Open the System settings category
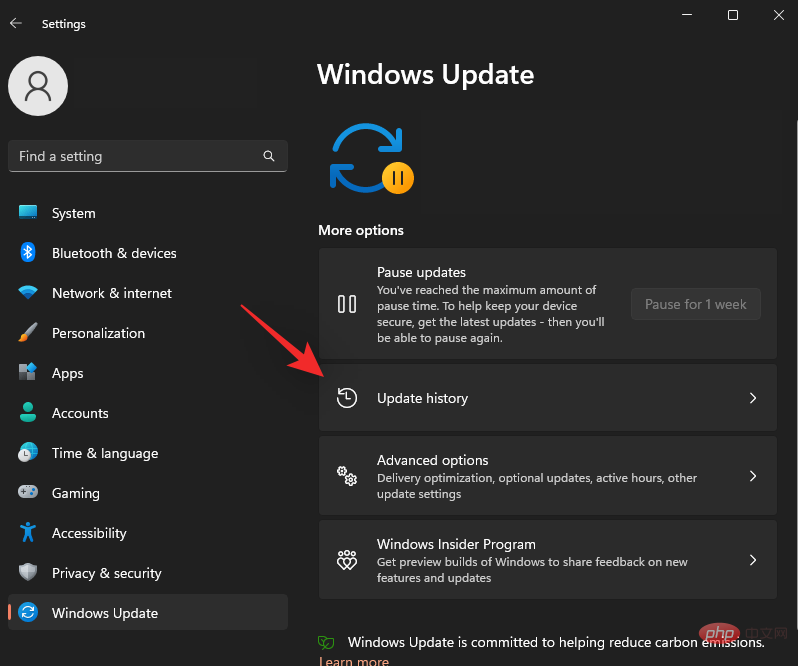Image resolution: width=798 pixels, height=666 pixels. click(x=74, y=213)
